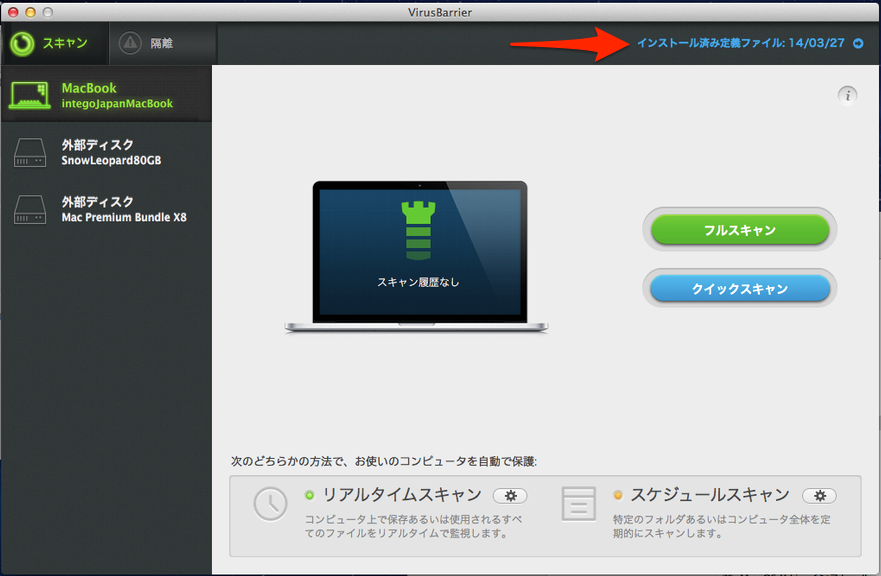
Task: Open the 隔離 quarantine tab
Action: pos(163,43)
